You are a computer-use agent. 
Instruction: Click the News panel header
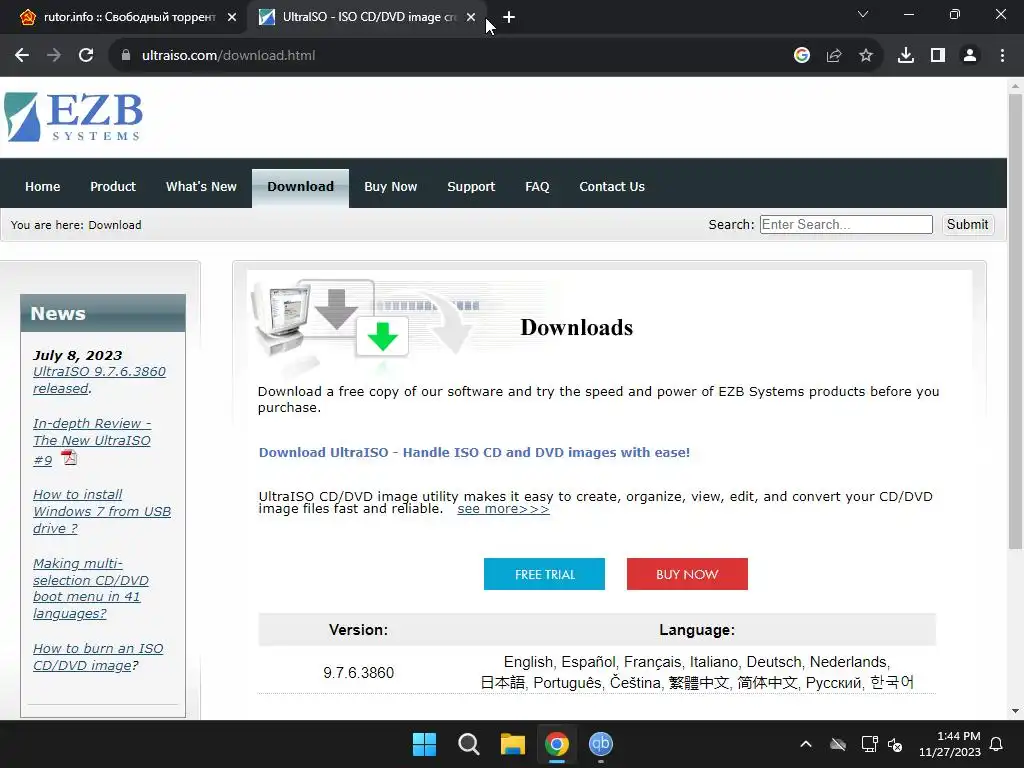click(x=103, y=313)
